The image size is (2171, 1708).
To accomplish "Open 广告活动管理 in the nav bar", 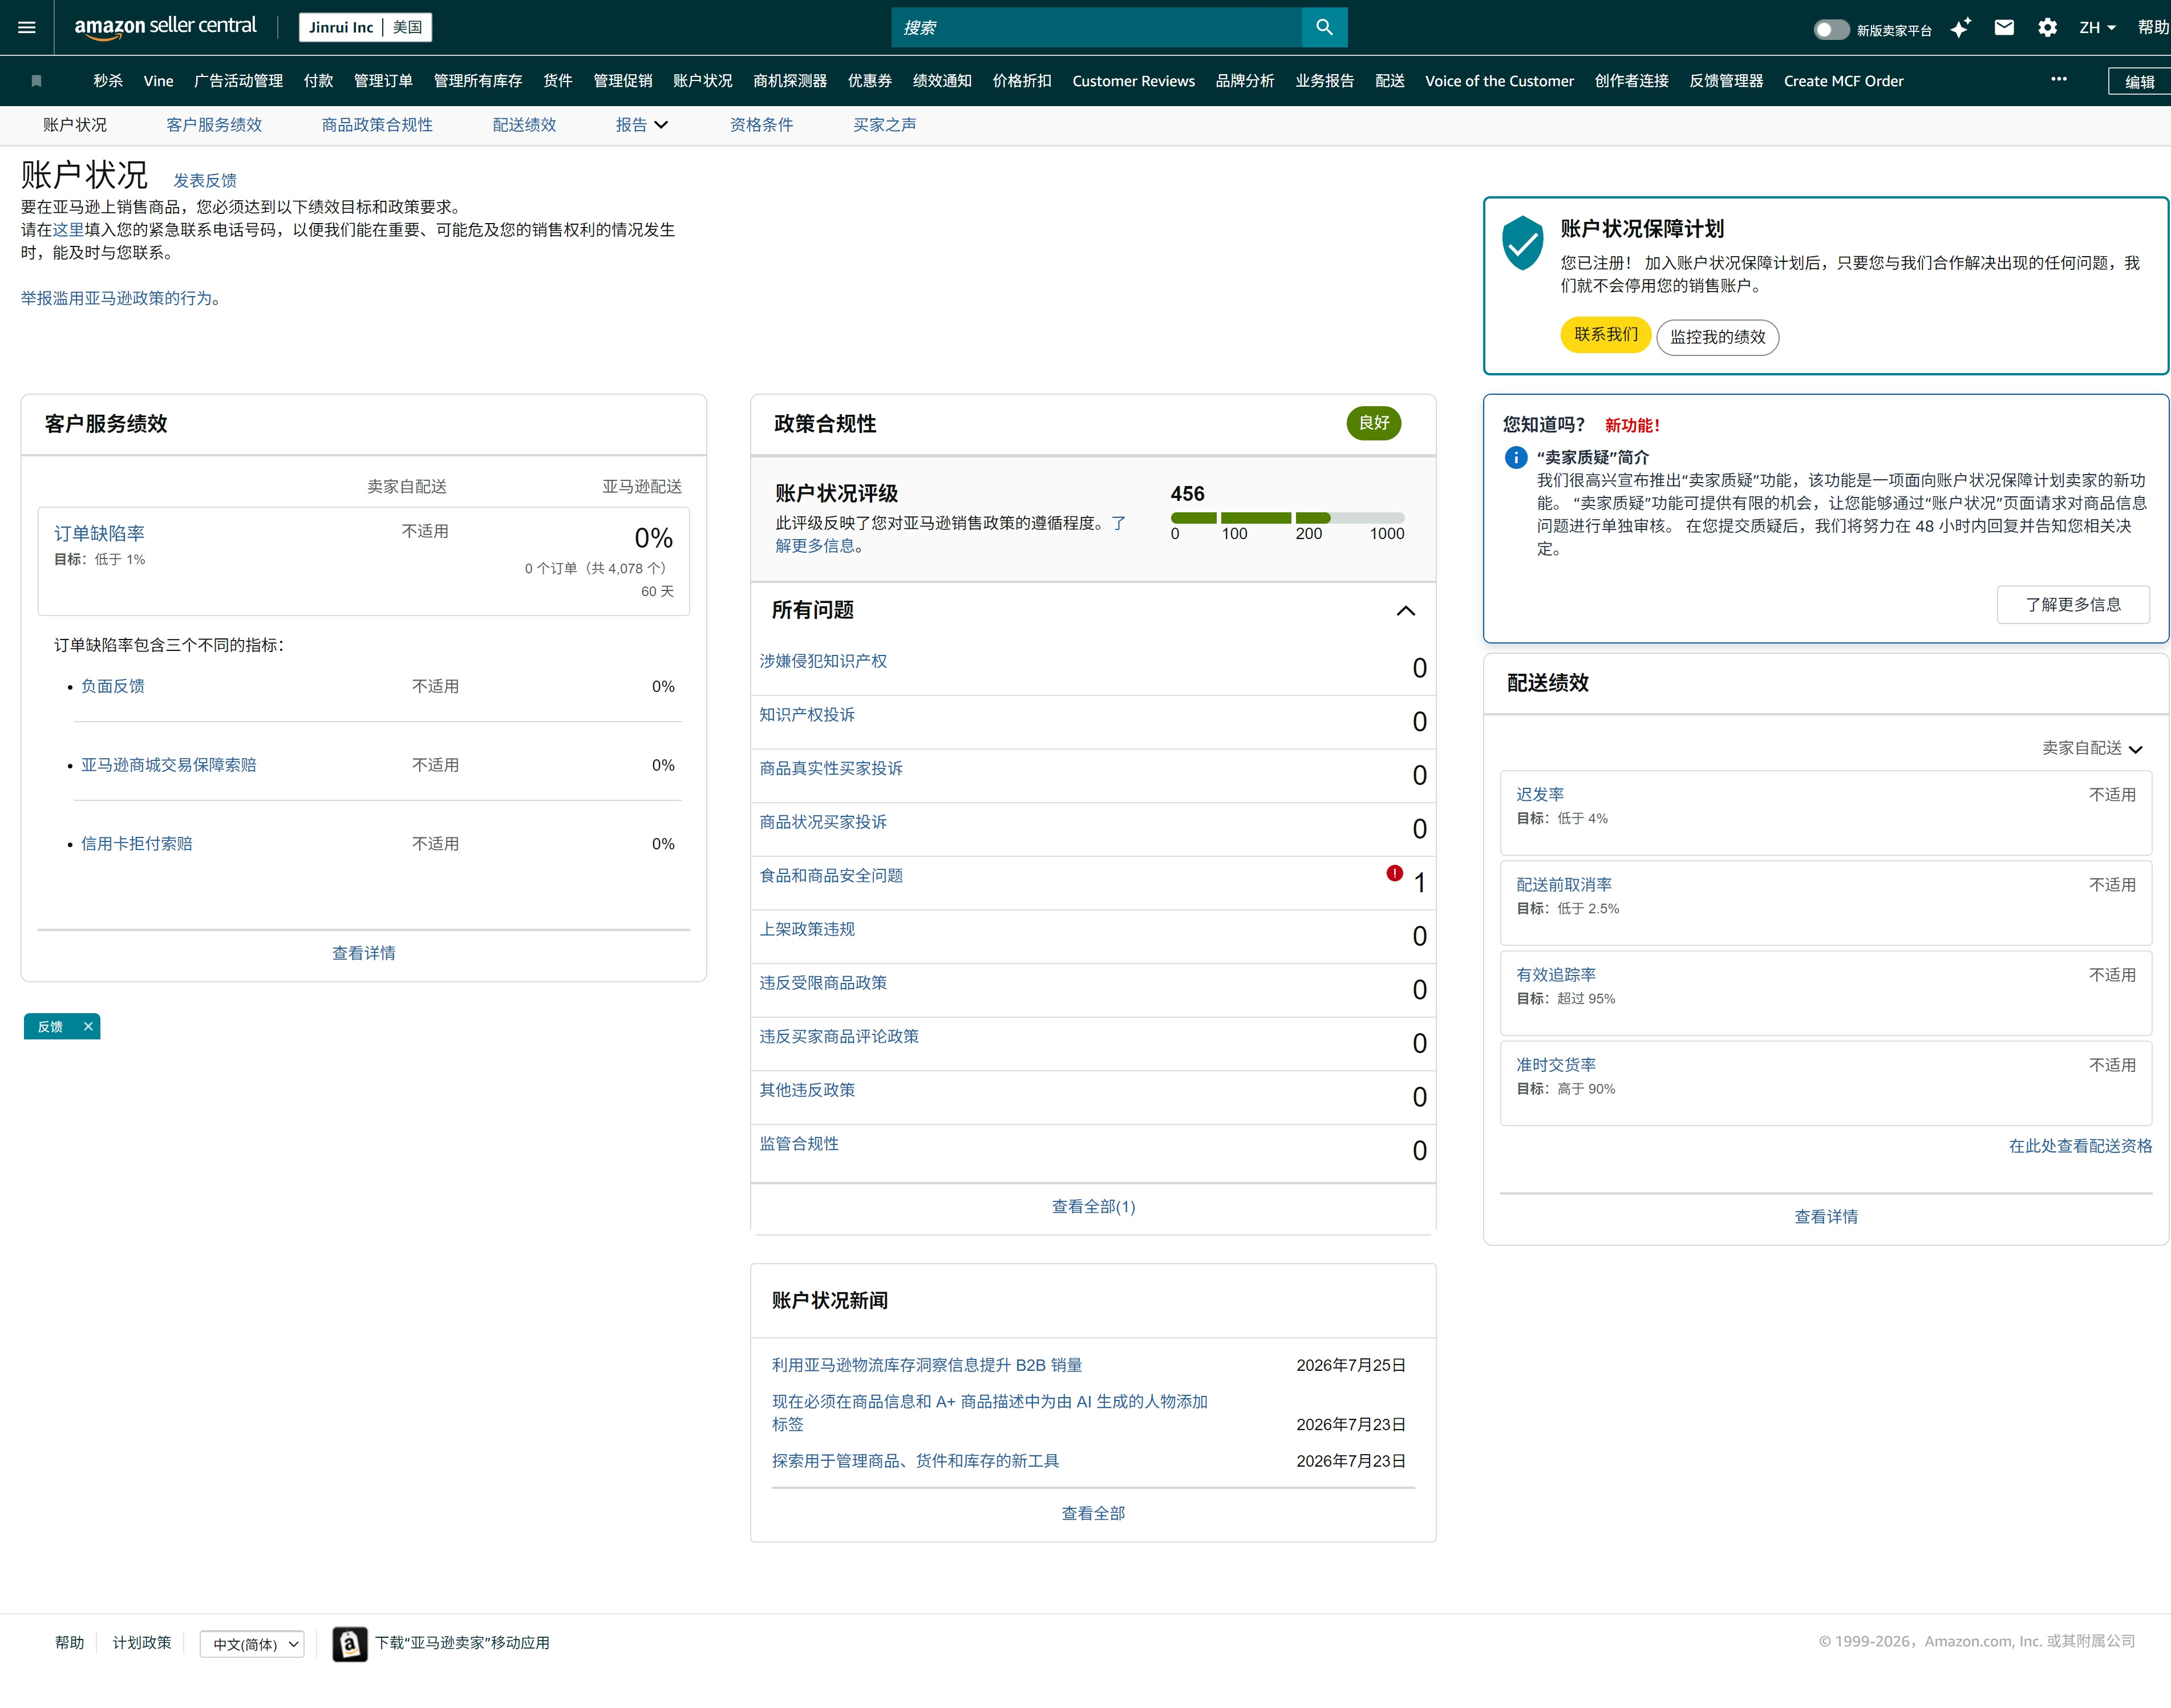I will pyautogui.click(x=238, y=81).
